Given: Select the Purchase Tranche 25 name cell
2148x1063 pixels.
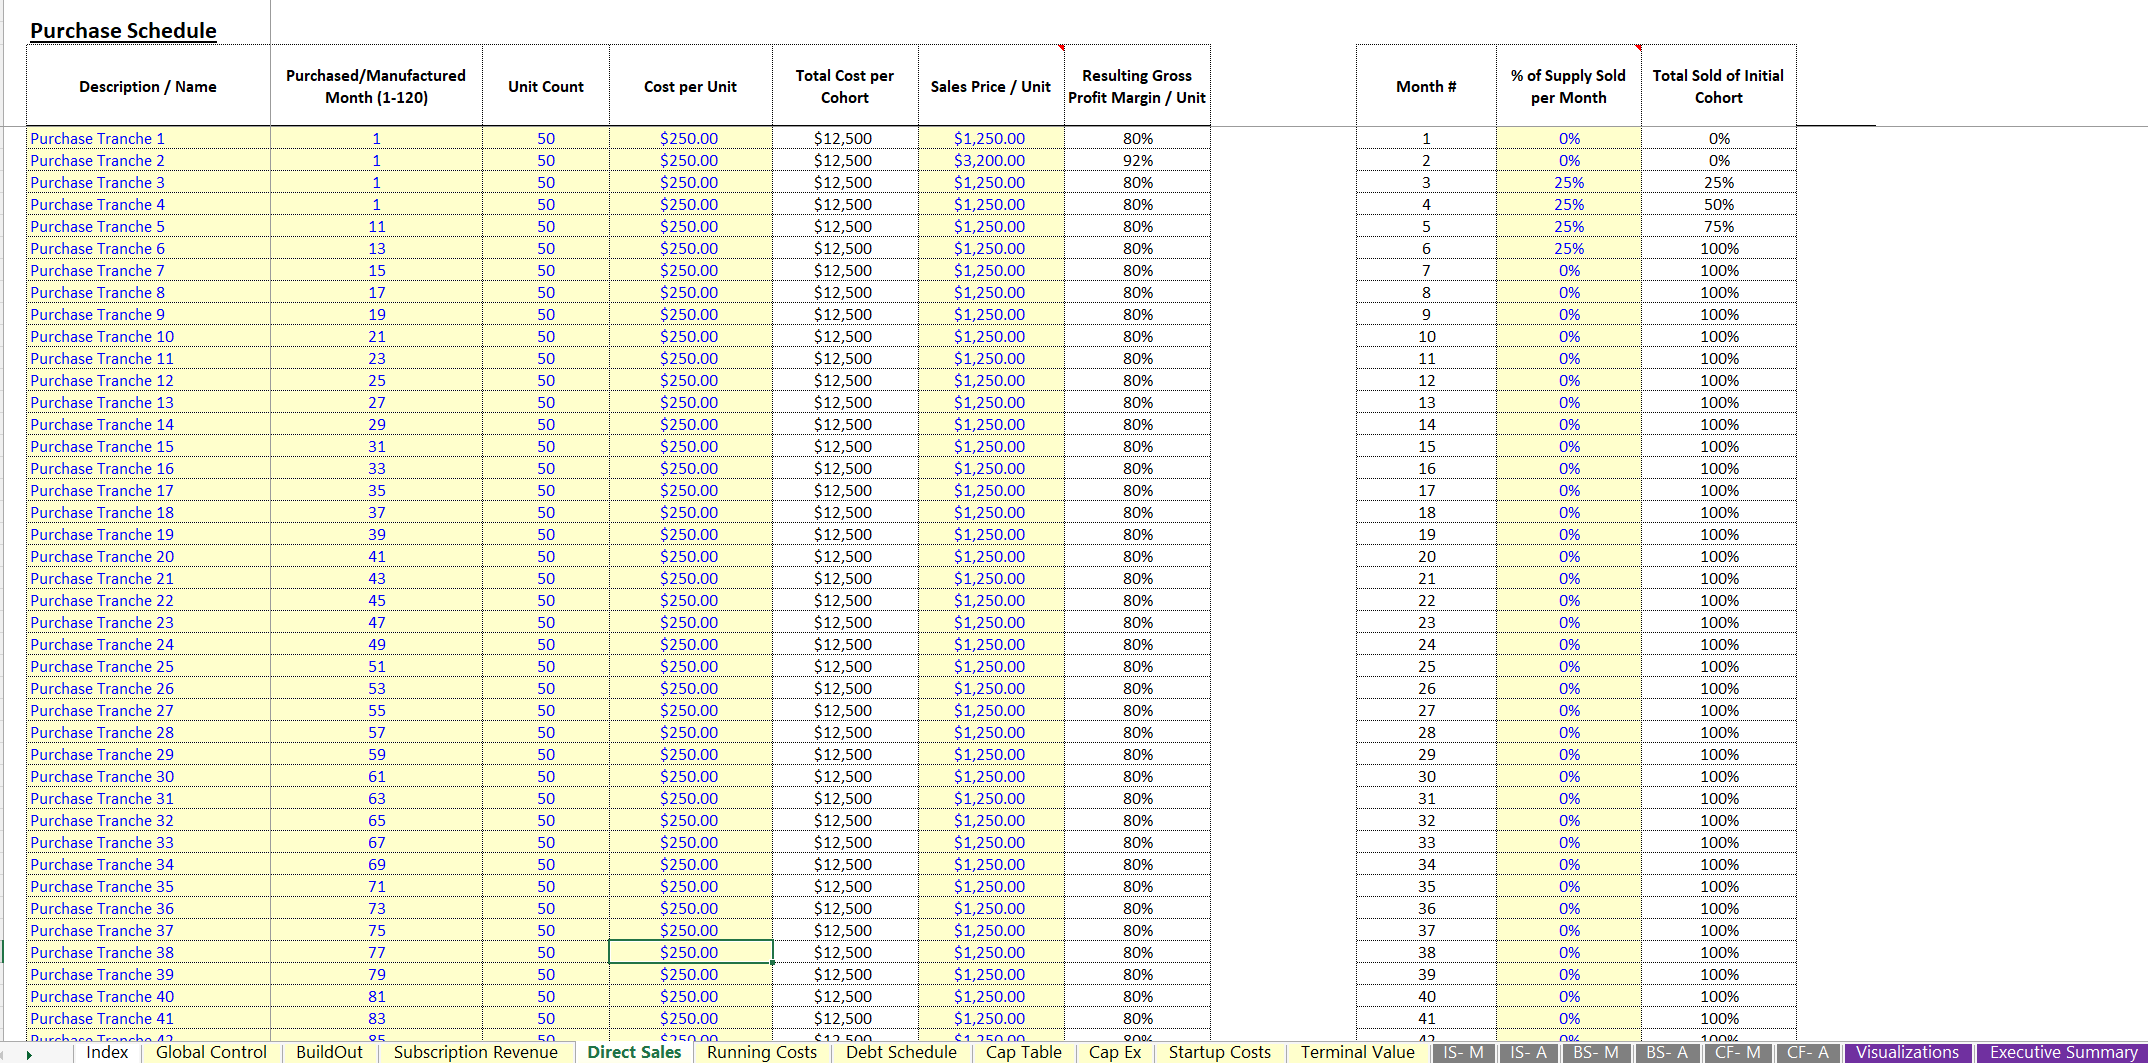Looking at the screenshot, I should tap(148, 666).
